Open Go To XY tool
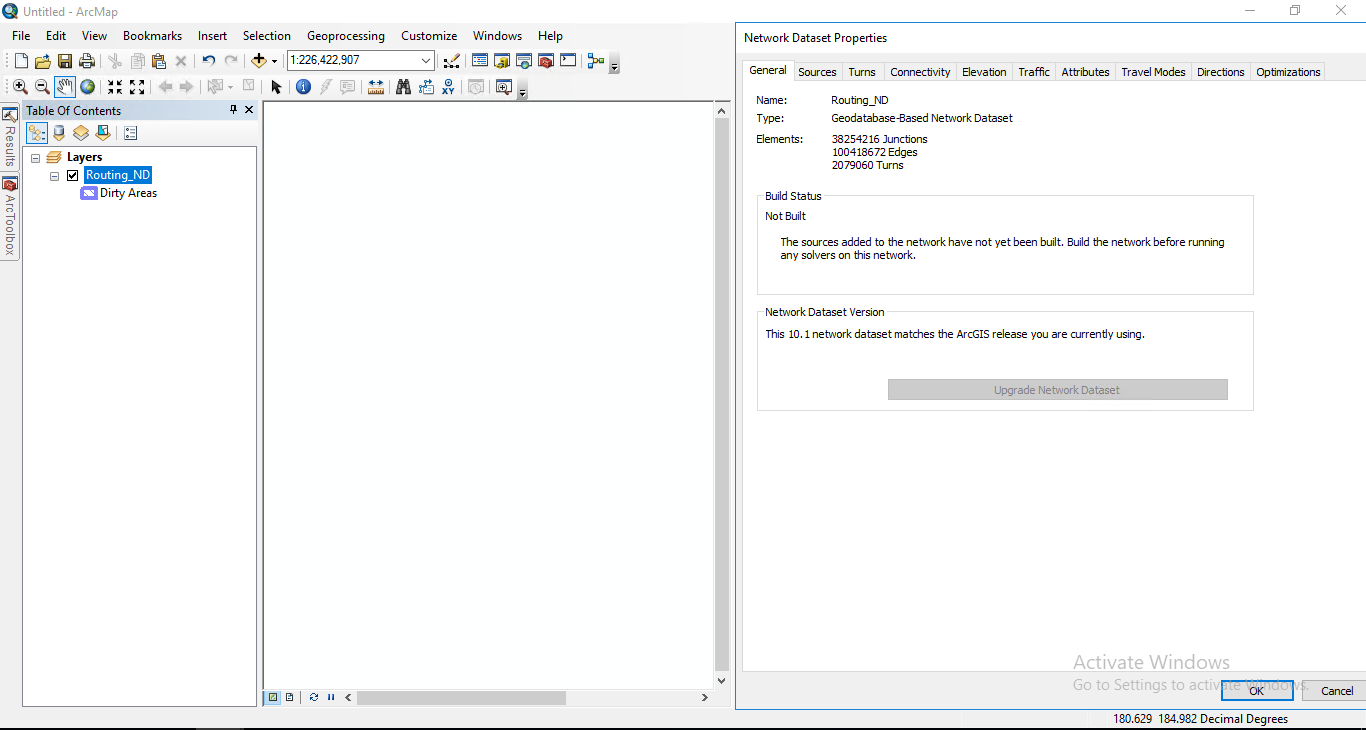 click(448, 87)
